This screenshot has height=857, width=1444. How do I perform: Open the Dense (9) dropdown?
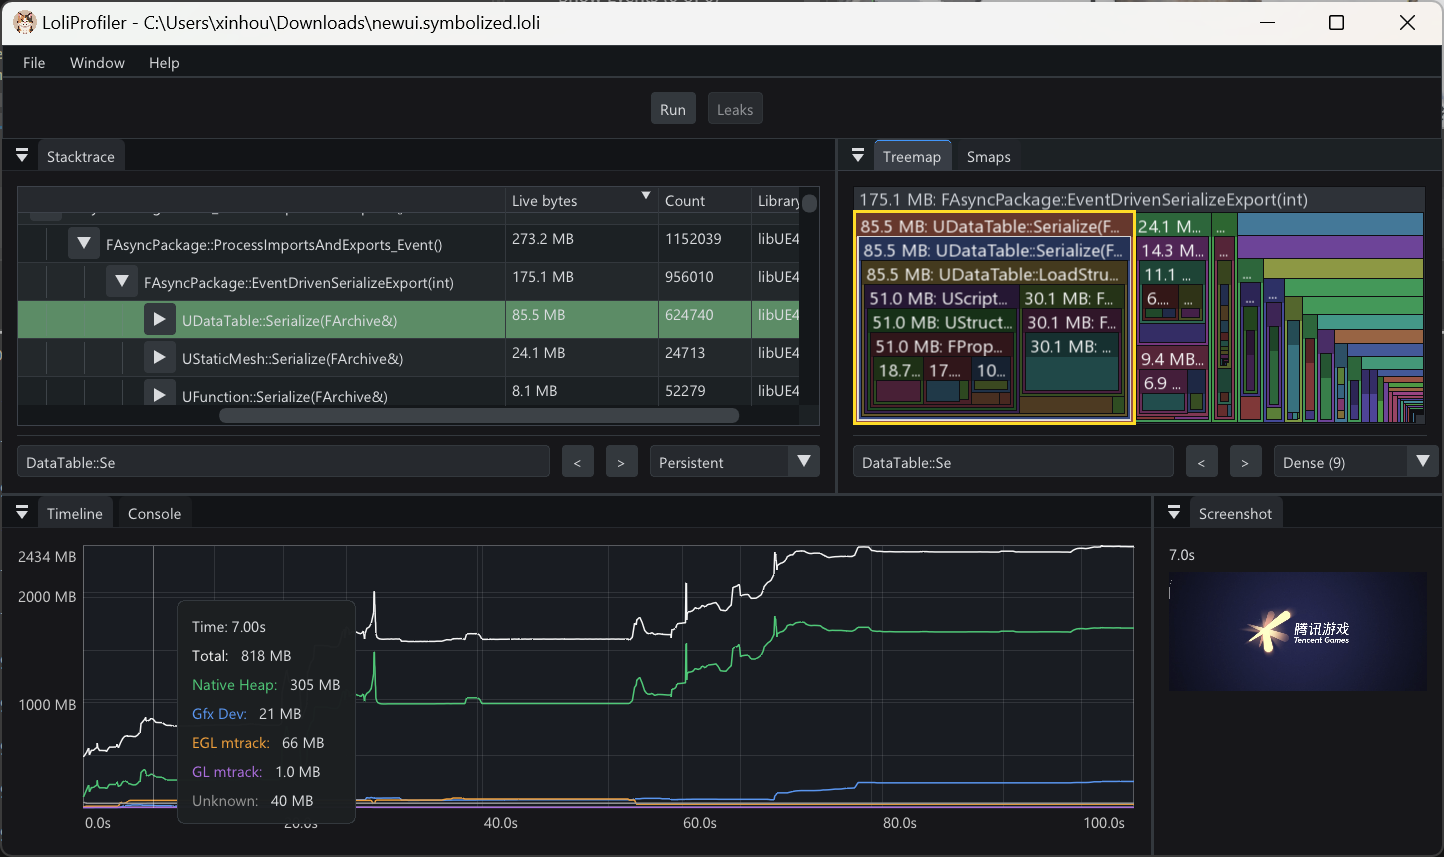pos(1356,462)
